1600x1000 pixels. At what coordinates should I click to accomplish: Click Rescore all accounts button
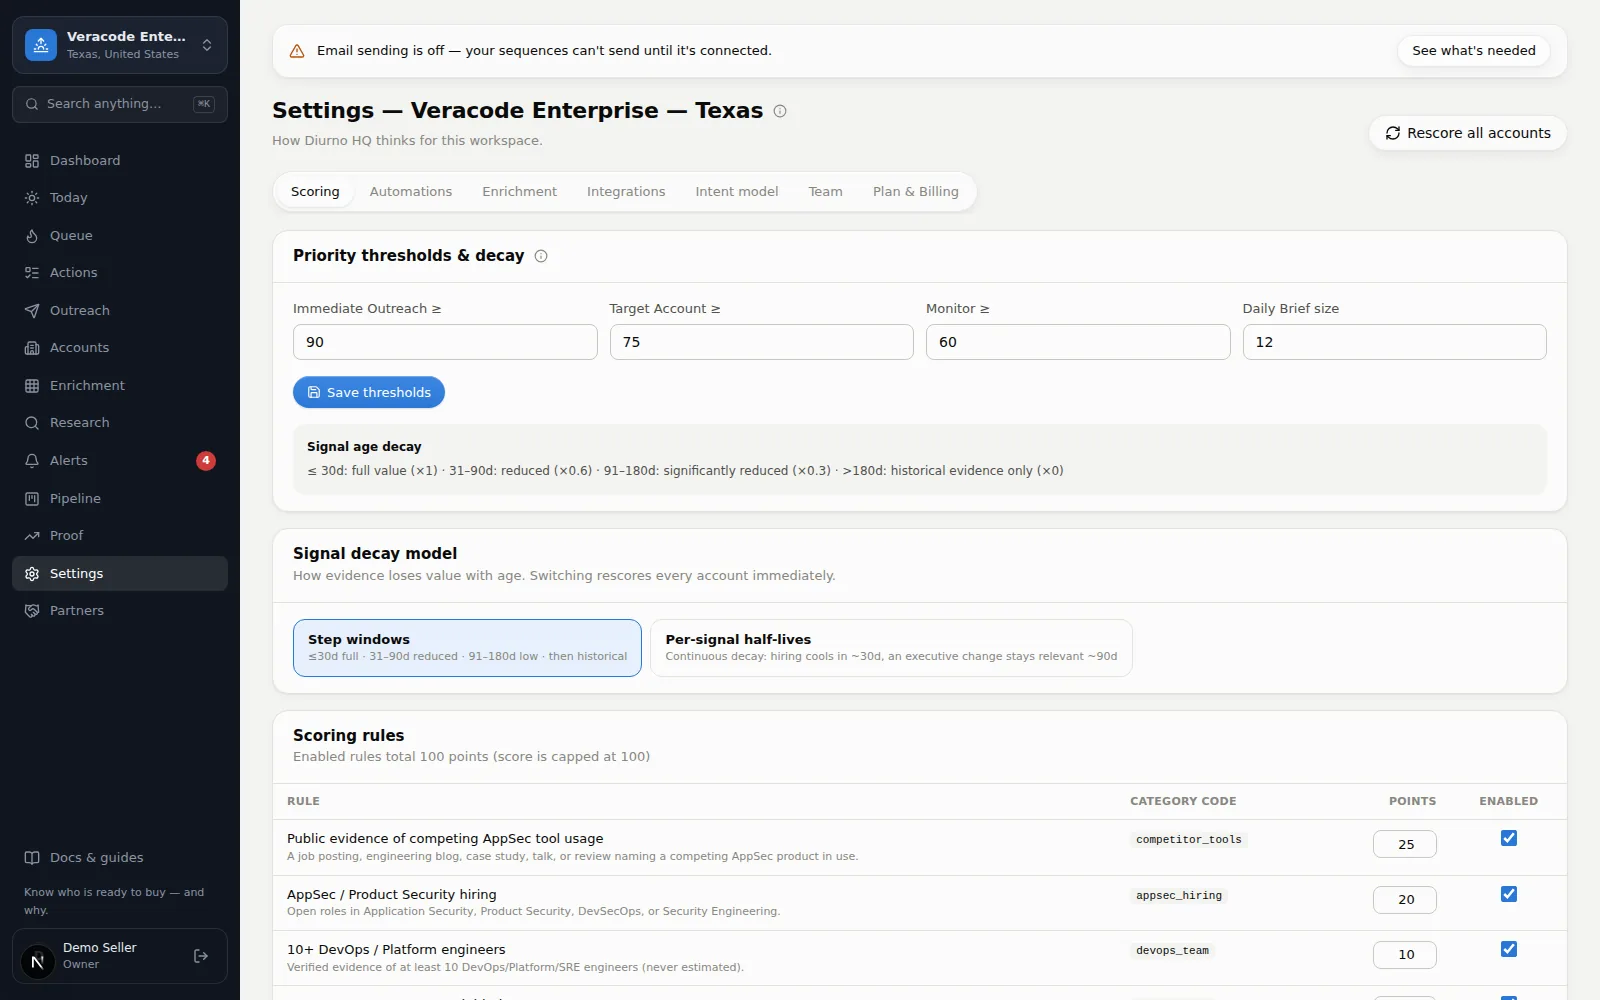pos(1467,133)
